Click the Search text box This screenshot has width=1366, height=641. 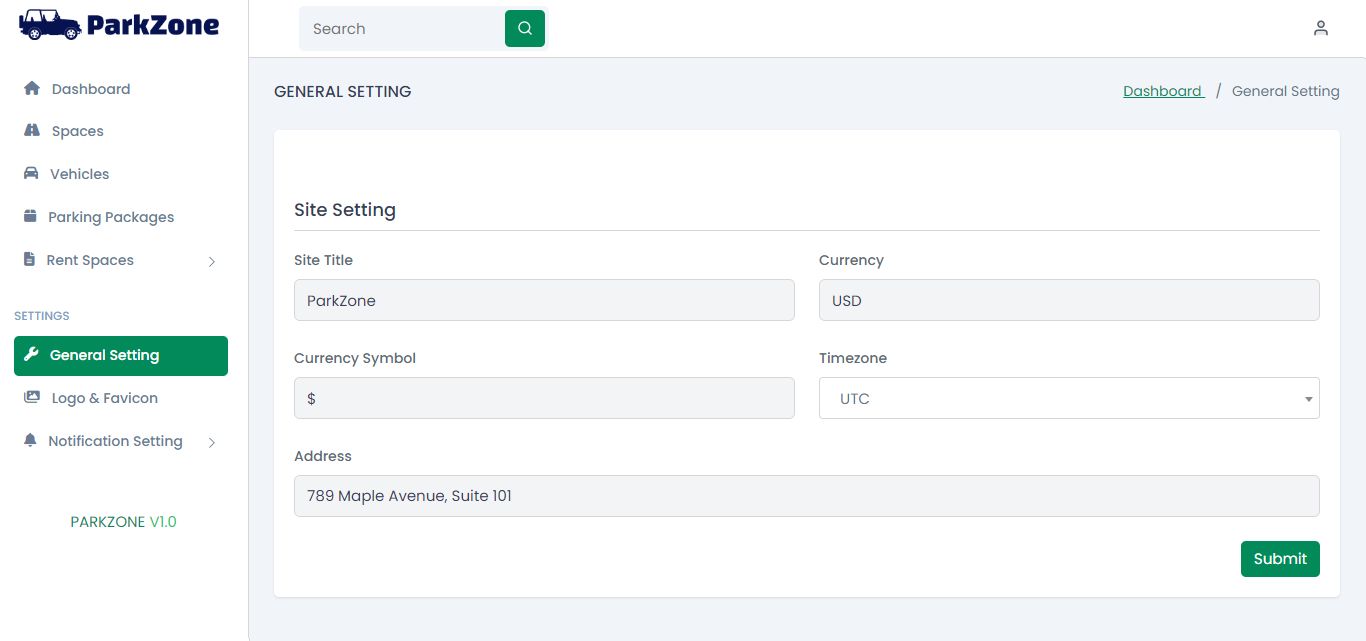coord(402,29)
